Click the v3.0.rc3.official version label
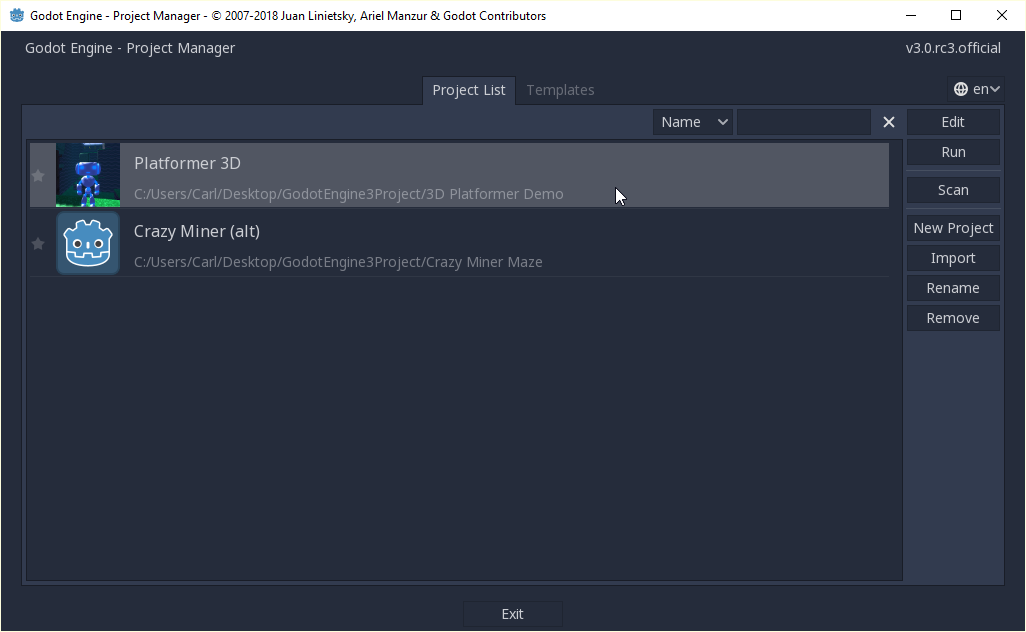 [953, 48]
